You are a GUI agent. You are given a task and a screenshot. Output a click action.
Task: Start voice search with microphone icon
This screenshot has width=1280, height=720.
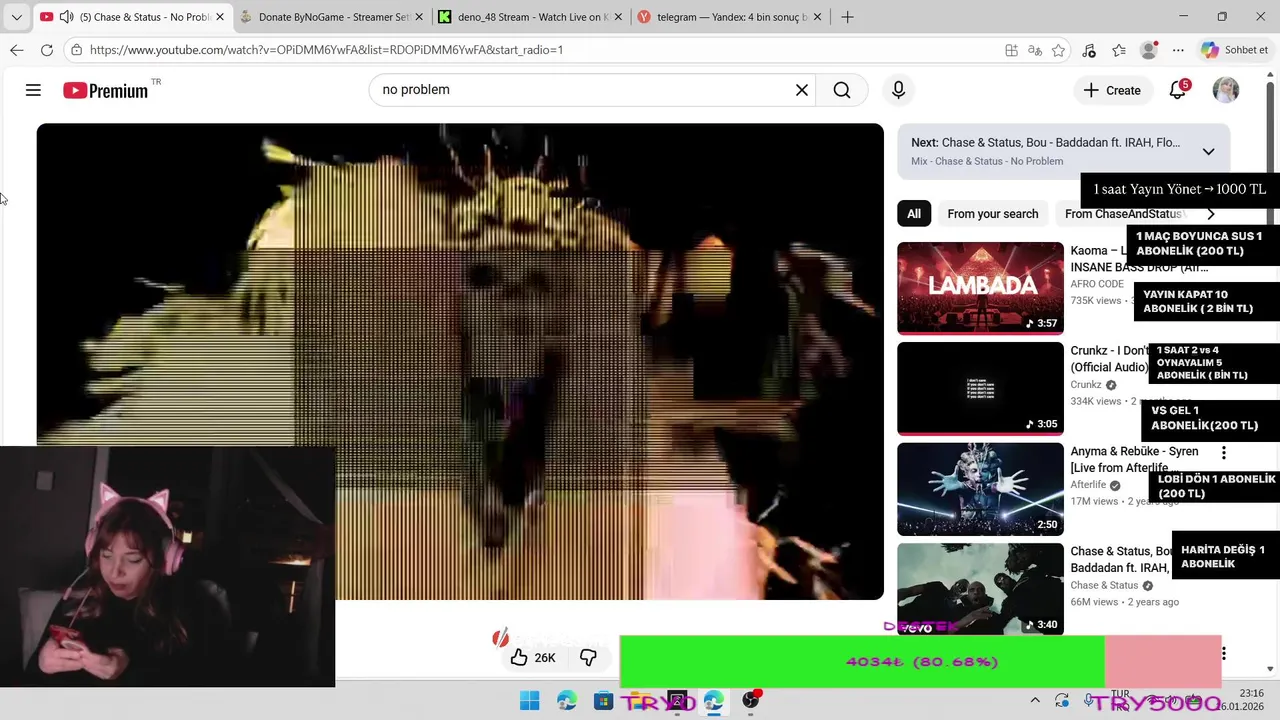tap(898, 90)
